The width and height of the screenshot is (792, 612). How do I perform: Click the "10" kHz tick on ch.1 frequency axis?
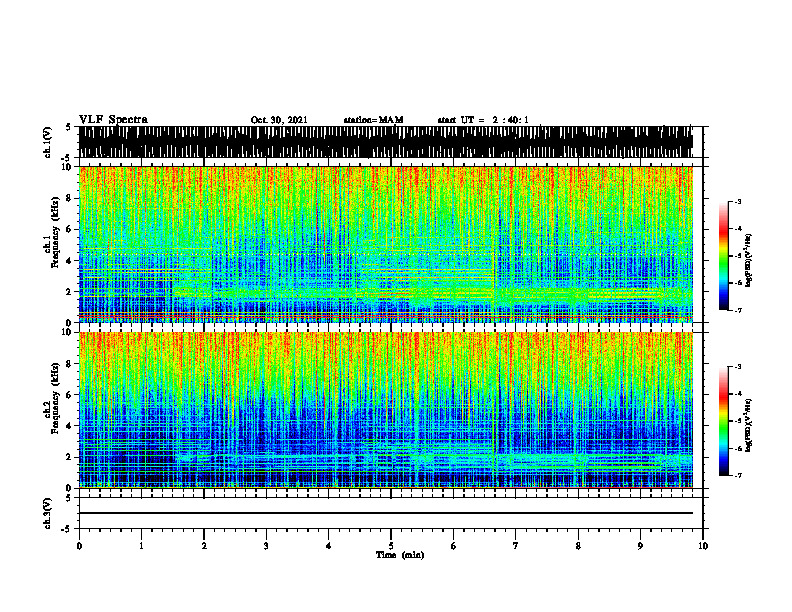(x=68, y=167)
